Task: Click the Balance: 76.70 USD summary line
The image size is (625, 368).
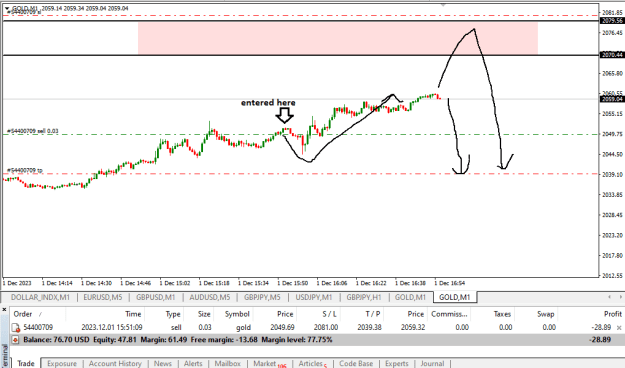Action: tap(178, 340)
